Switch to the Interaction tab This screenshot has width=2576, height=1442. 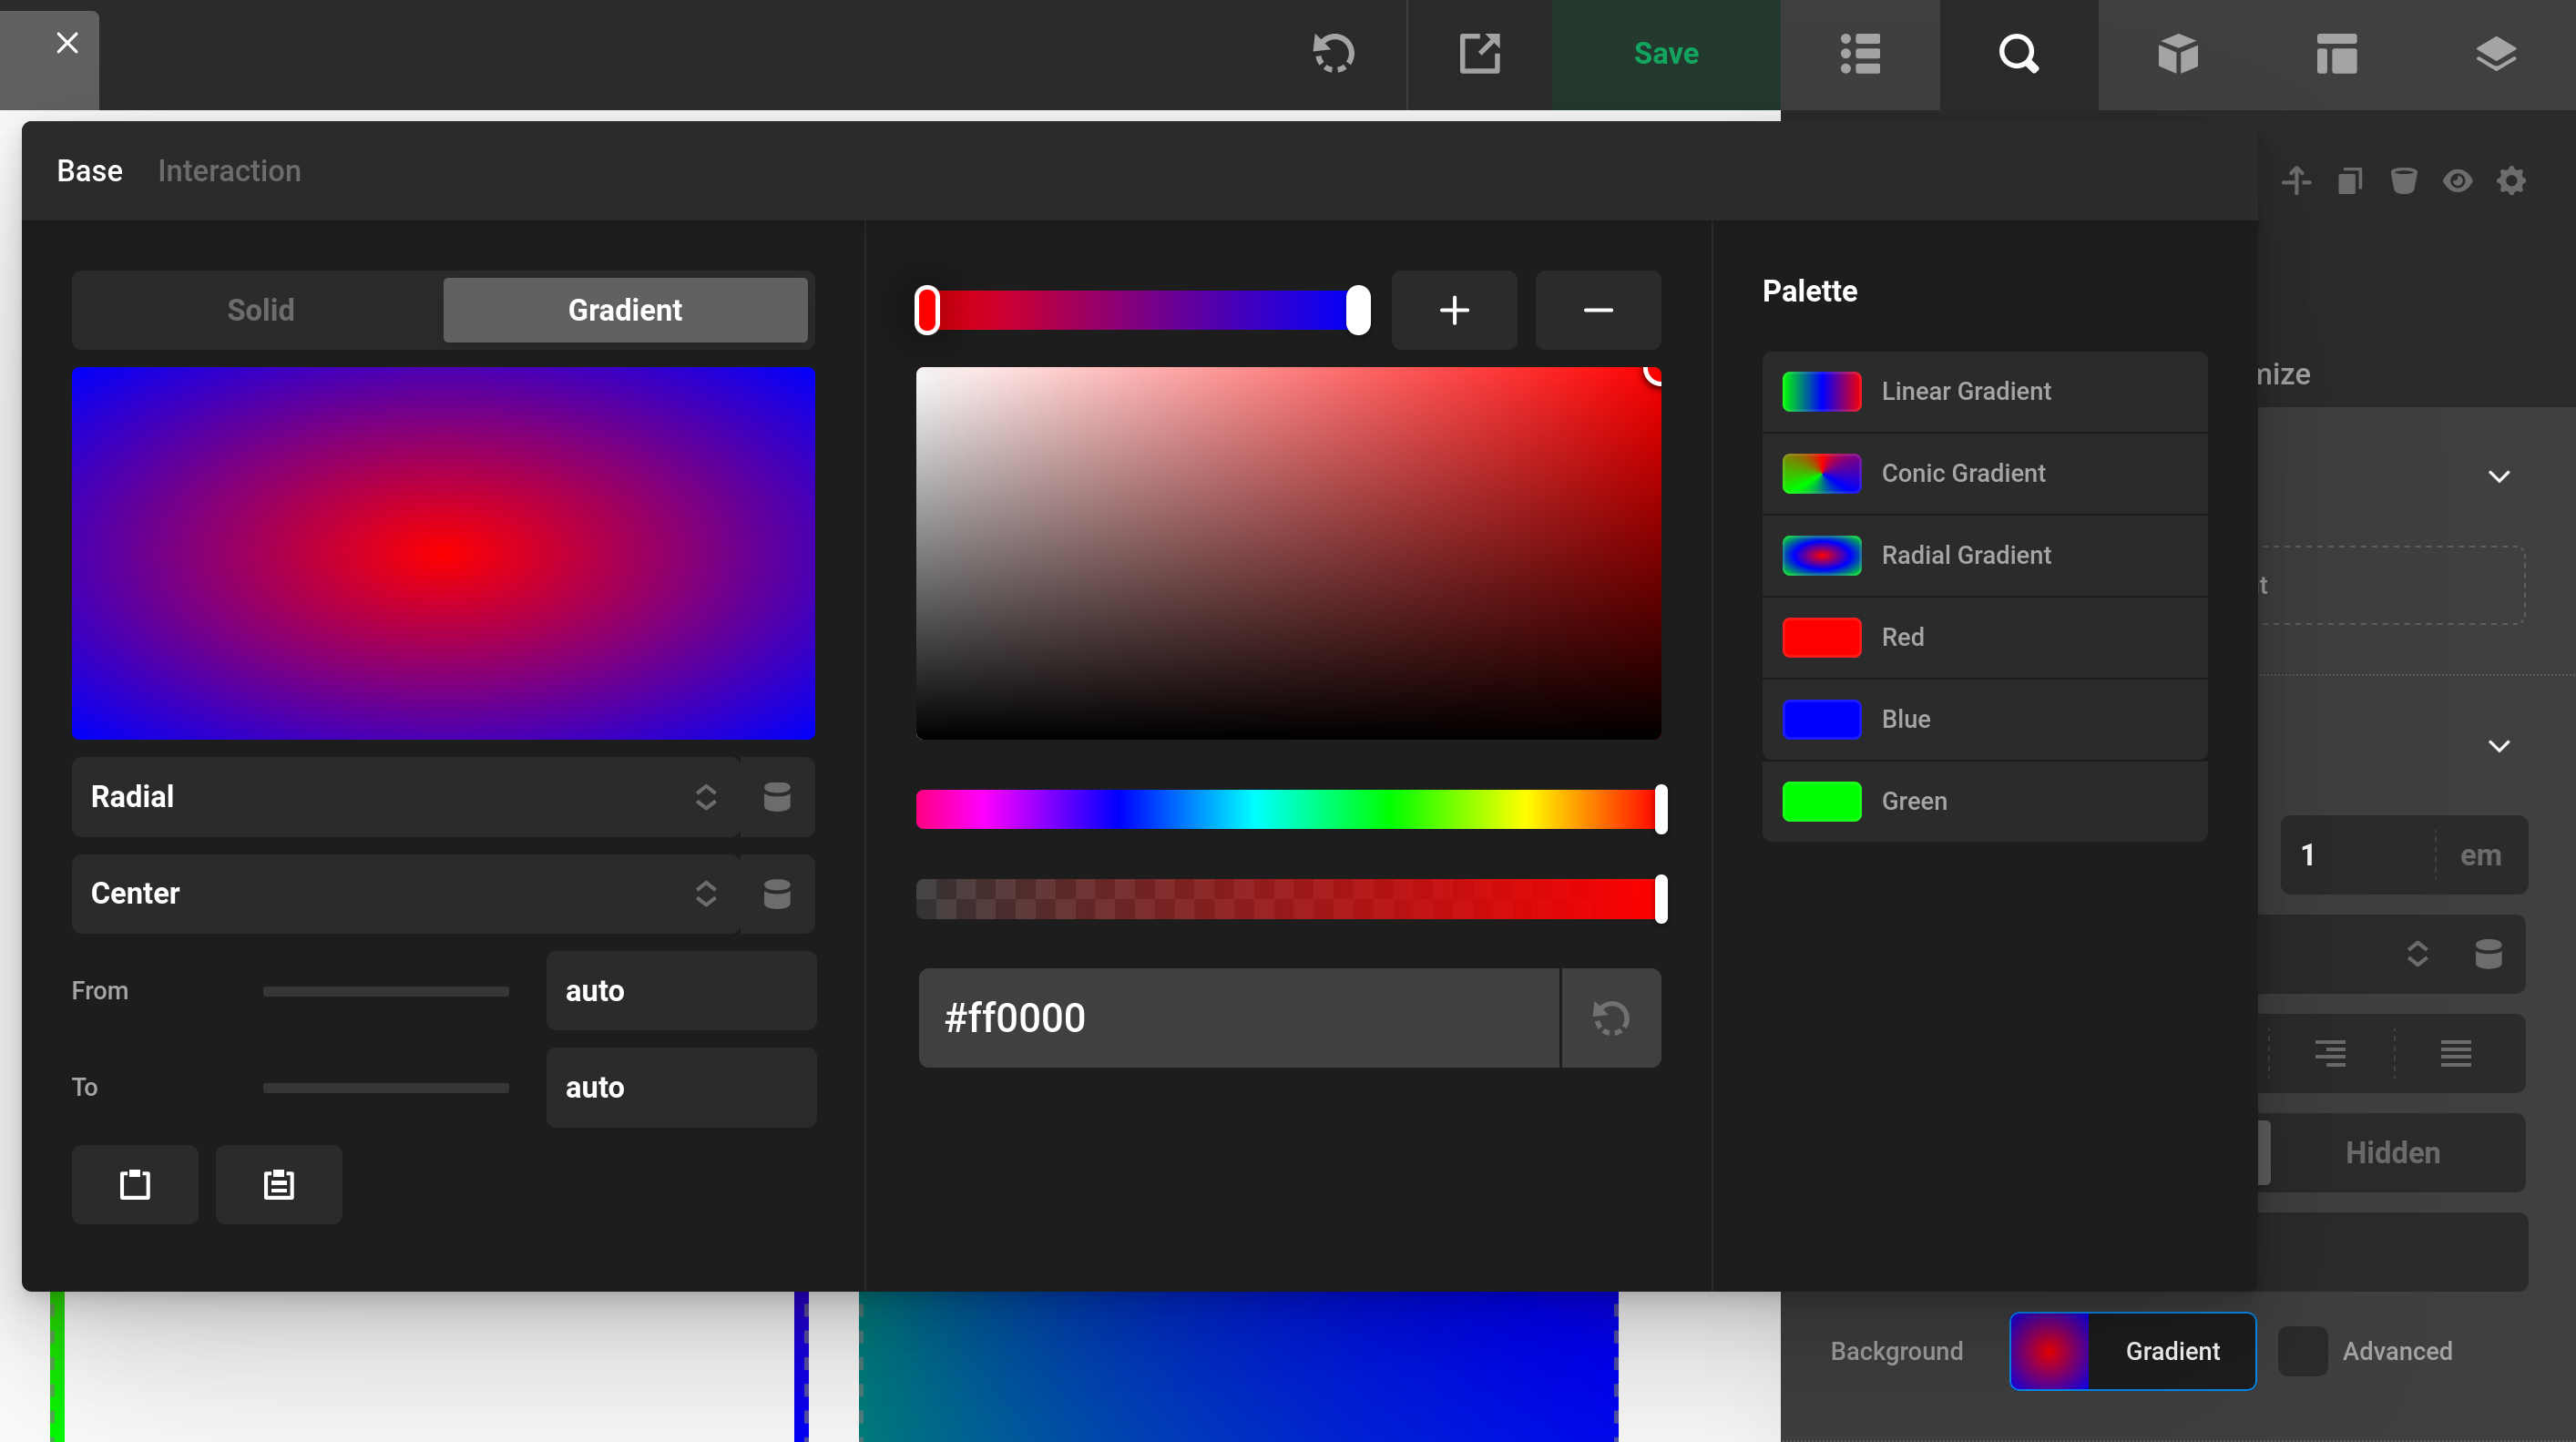pyautogui.click(x=229, y=171)
